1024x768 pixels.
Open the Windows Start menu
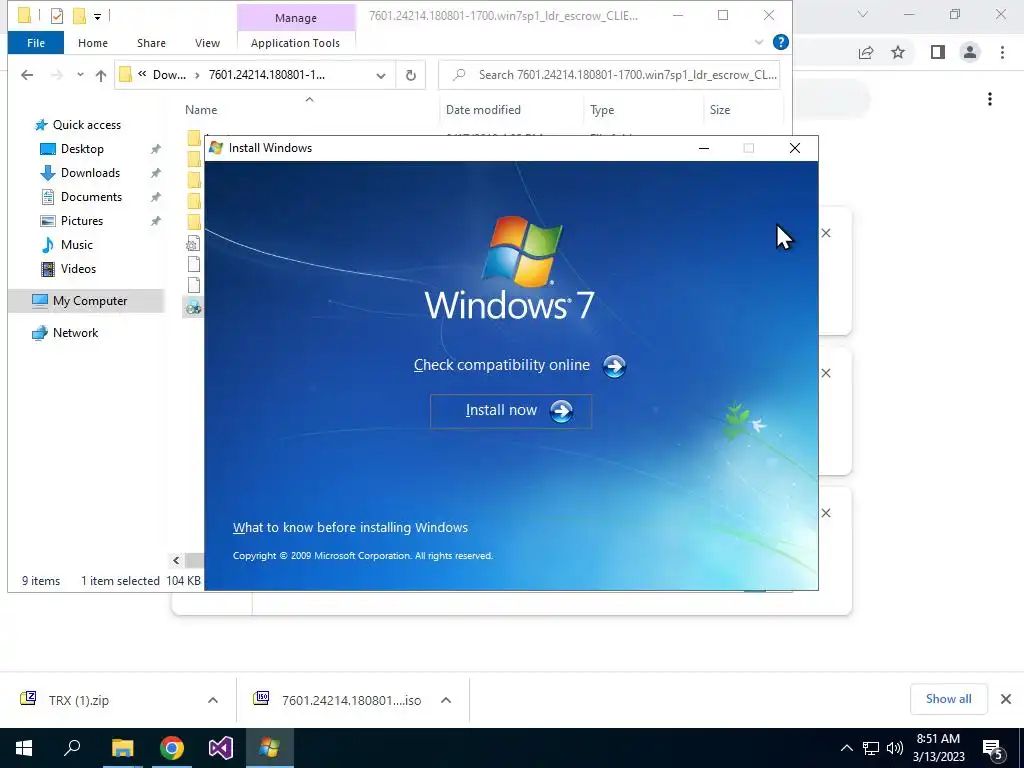(24, 748)
